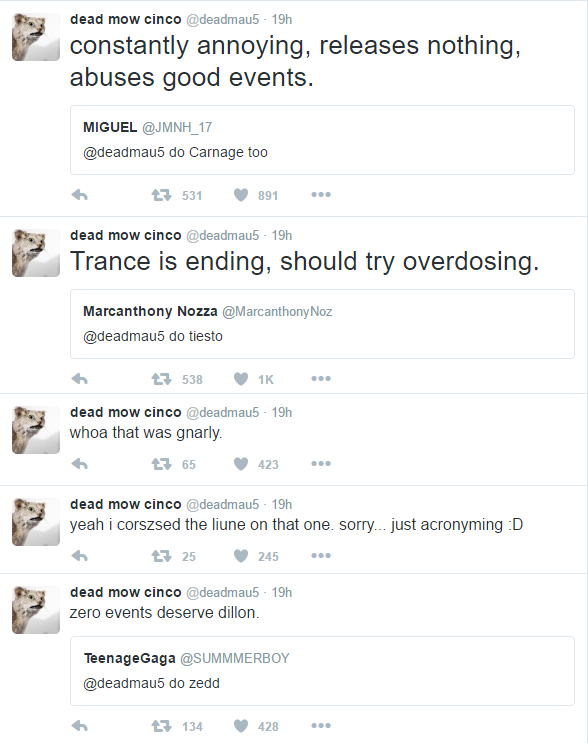Open more options on the tiesto tweet

coord(321,379)
